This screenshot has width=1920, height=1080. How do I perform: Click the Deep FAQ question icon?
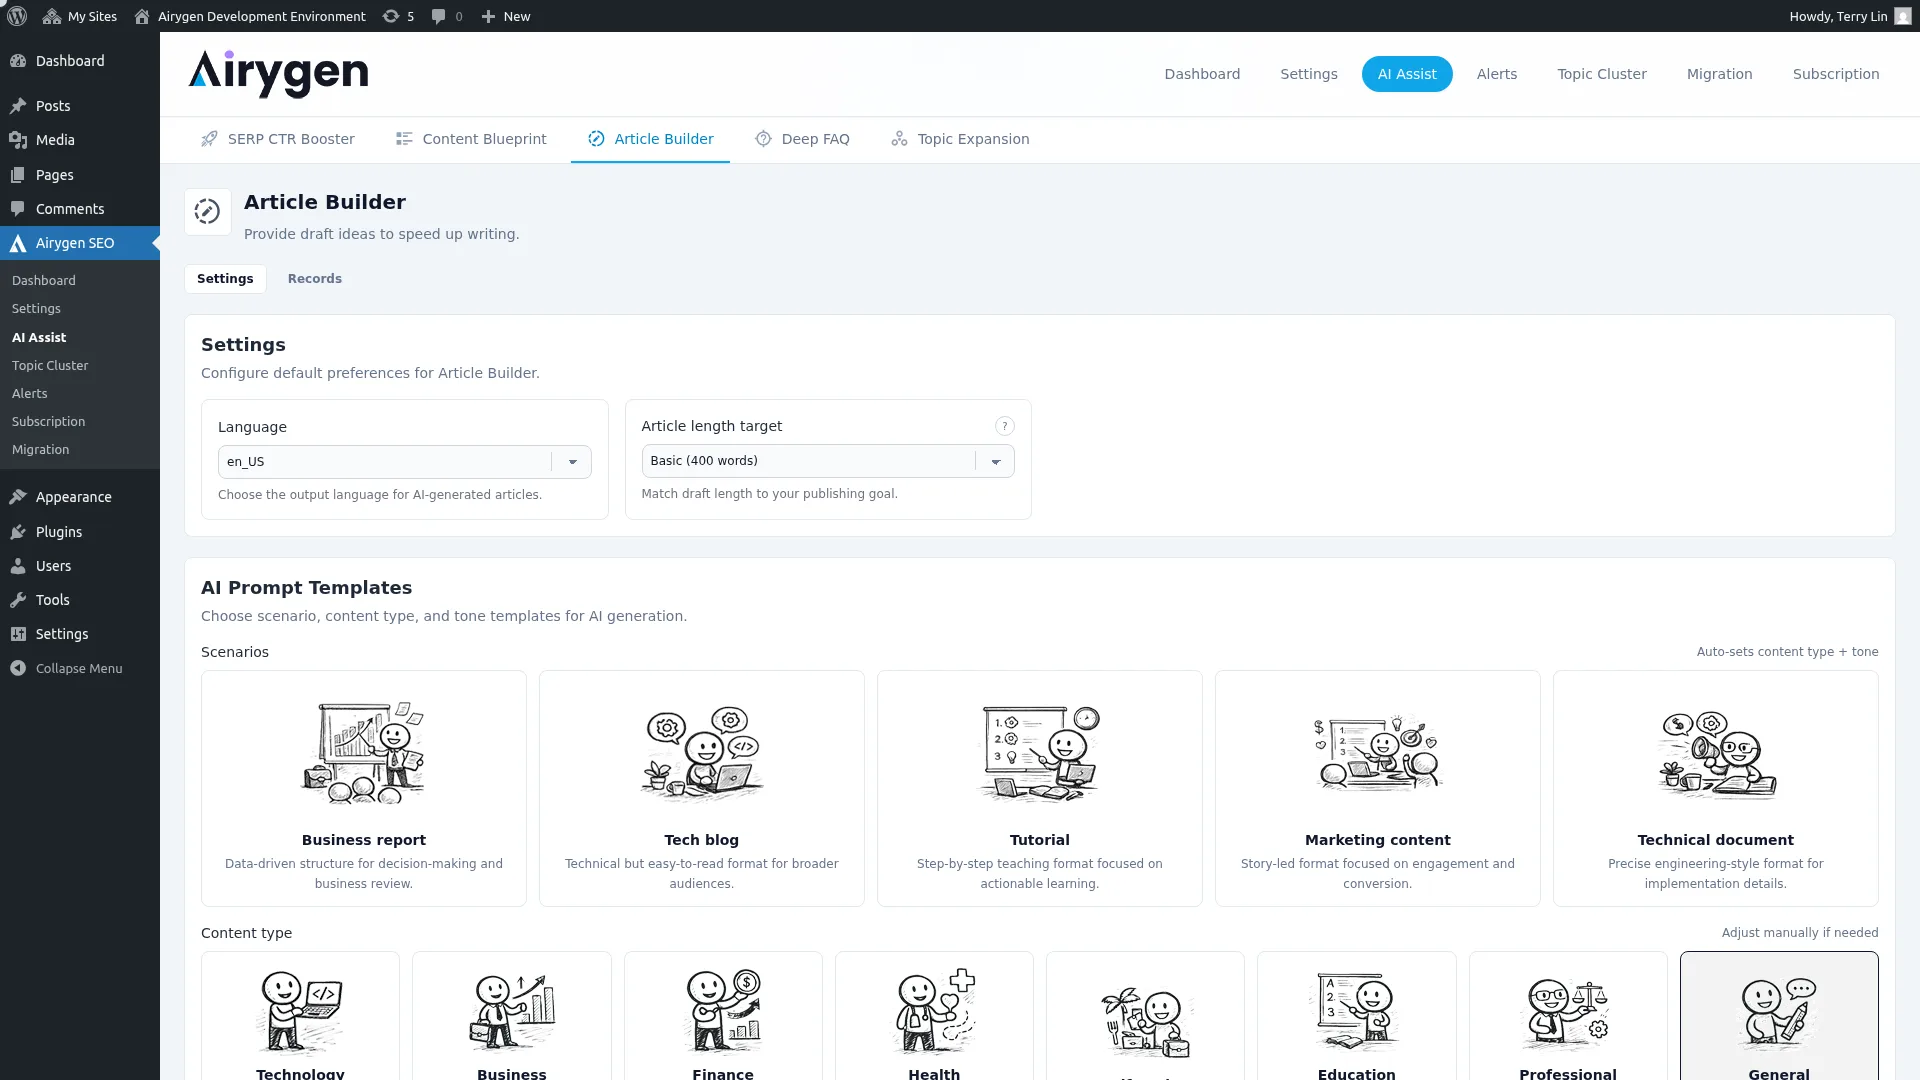763,139
